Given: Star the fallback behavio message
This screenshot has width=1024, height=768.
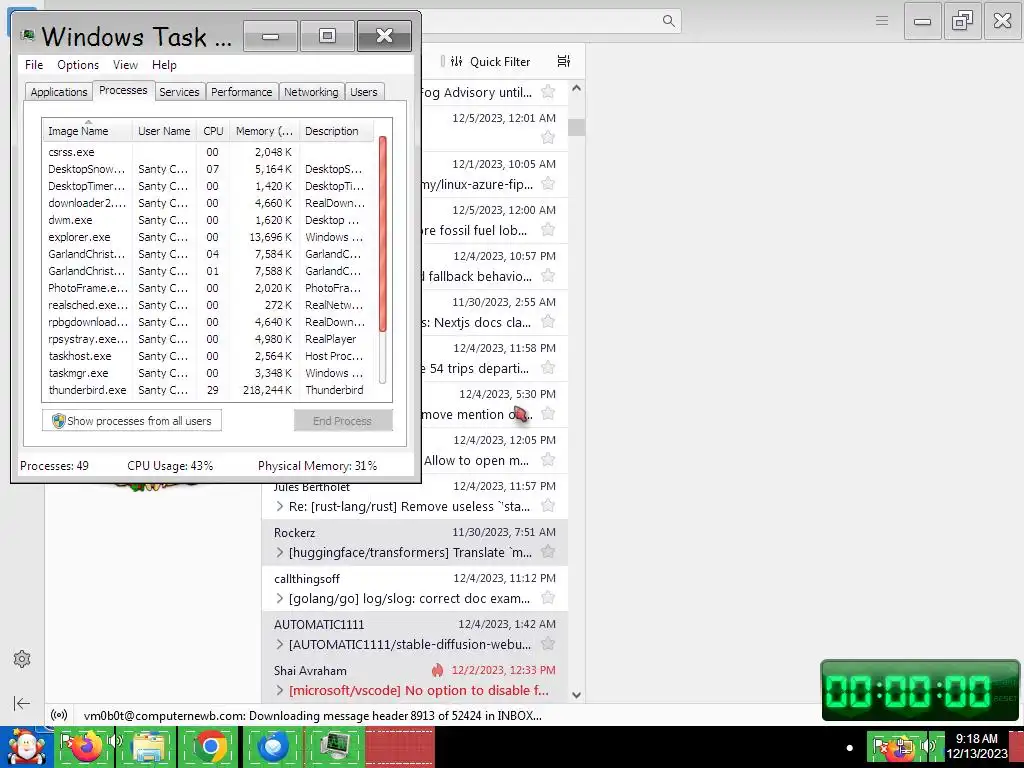Looking at the screenshot, I should tap(548, 276).
